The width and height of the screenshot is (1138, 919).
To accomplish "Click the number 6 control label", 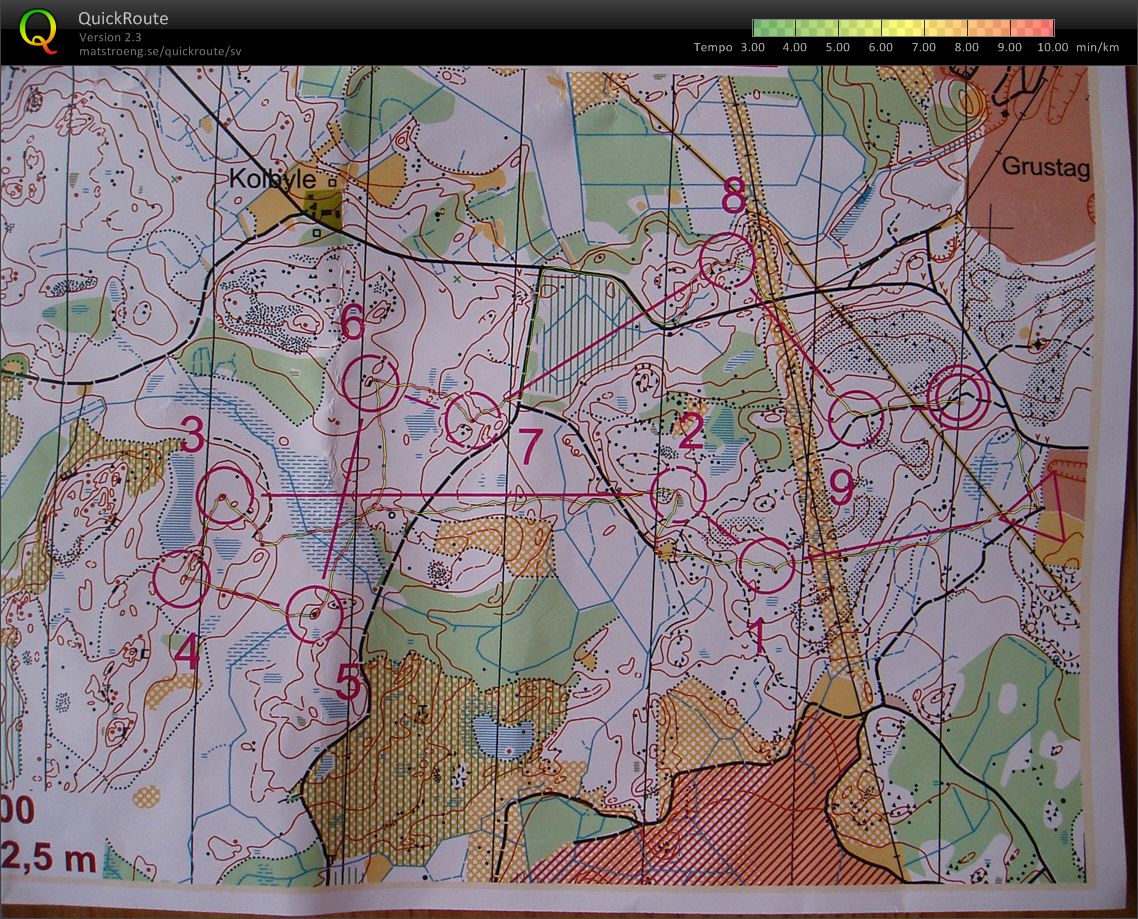I will click(353, 322).
